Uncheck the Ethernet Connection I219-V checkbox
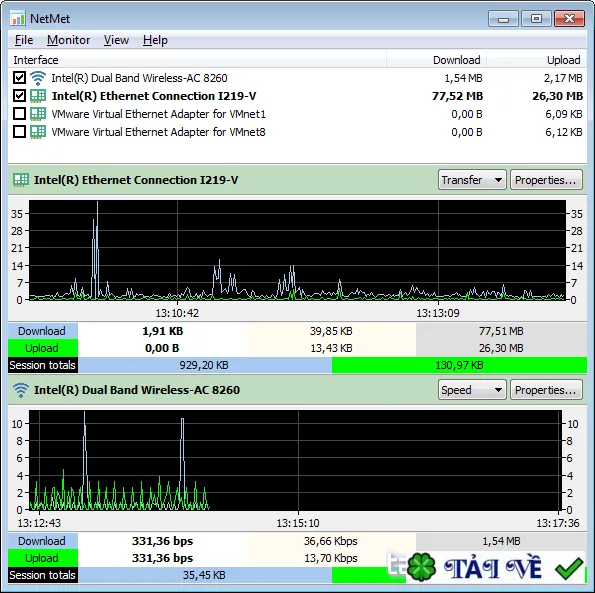The width and height of the screenshot is (595, 593). click(19, 96)
